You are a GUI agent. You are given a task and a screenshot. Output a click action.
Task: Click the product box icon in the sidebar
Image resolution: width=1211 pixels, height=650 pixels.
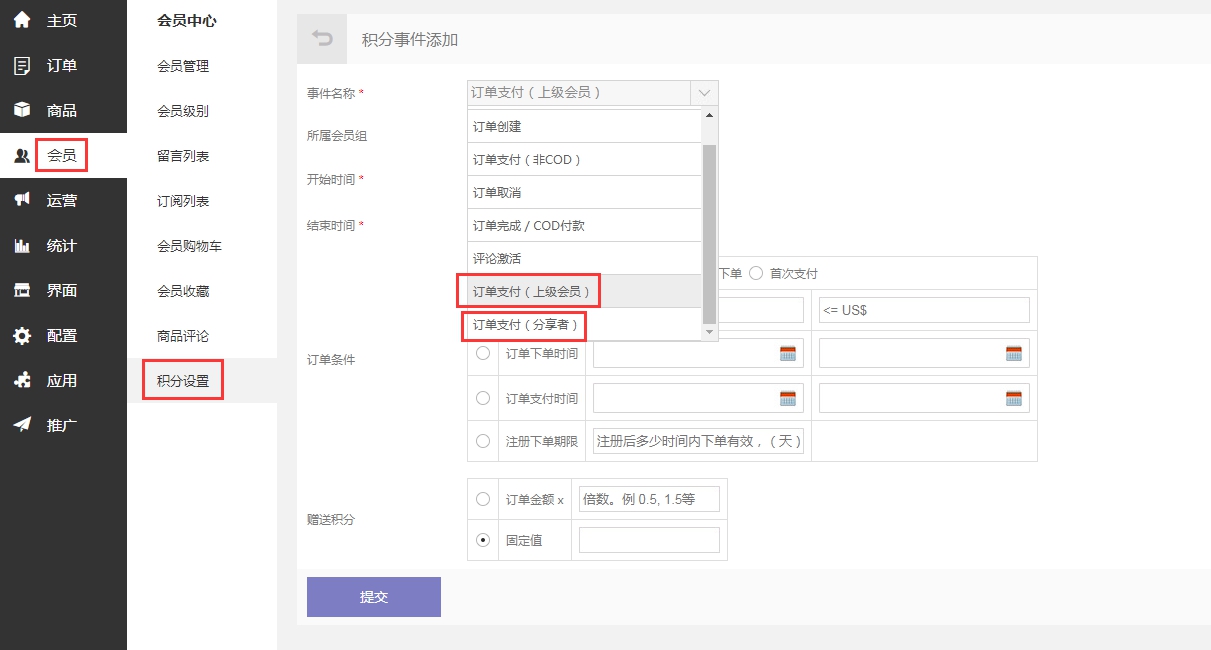pyautogui.click(x=22, y=110)
